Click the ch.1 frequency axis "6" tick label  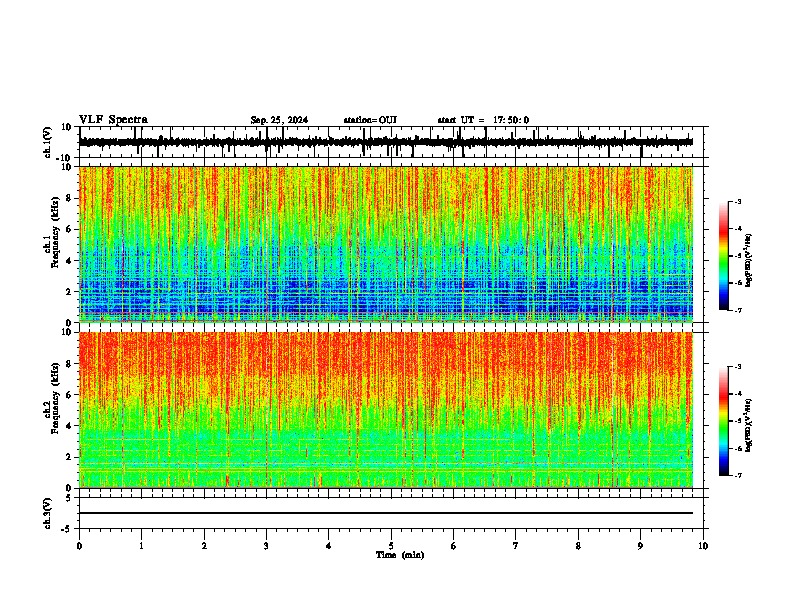70,229
